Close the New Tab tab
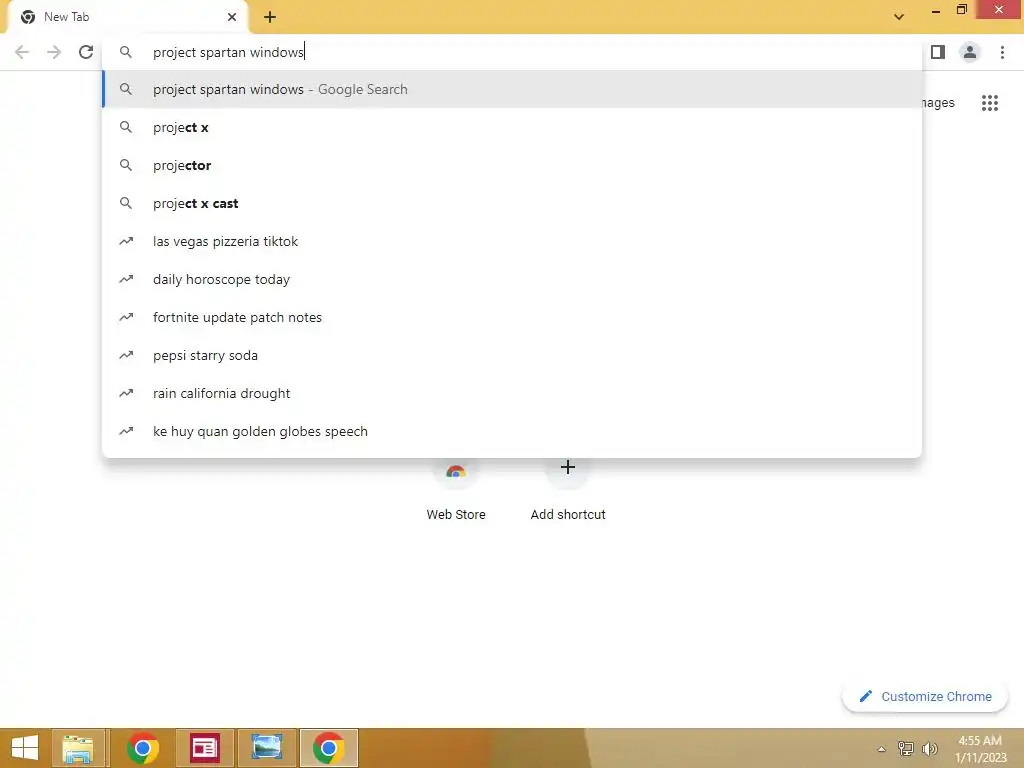Screen dimensions: 1024x768 coord(232,17)
